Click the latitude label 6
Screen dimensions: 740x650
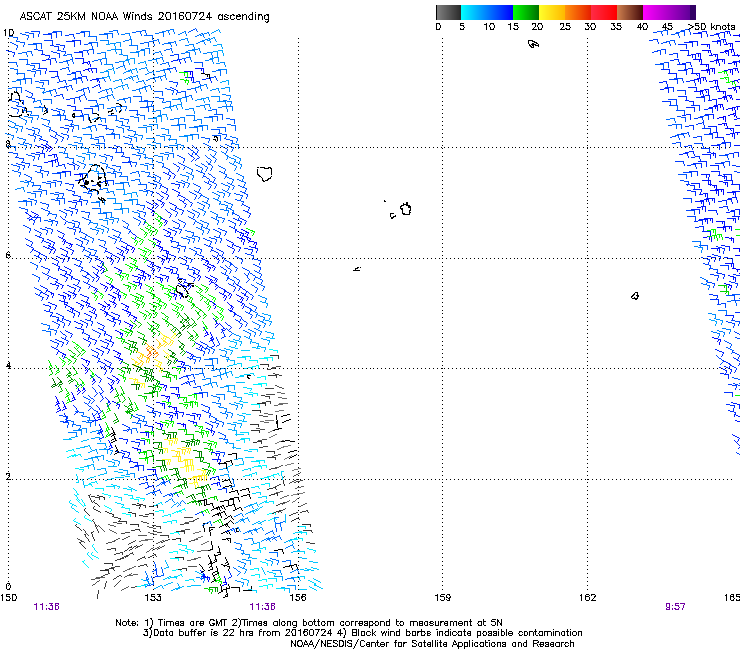pyautogui.click(x=8, y=255)
